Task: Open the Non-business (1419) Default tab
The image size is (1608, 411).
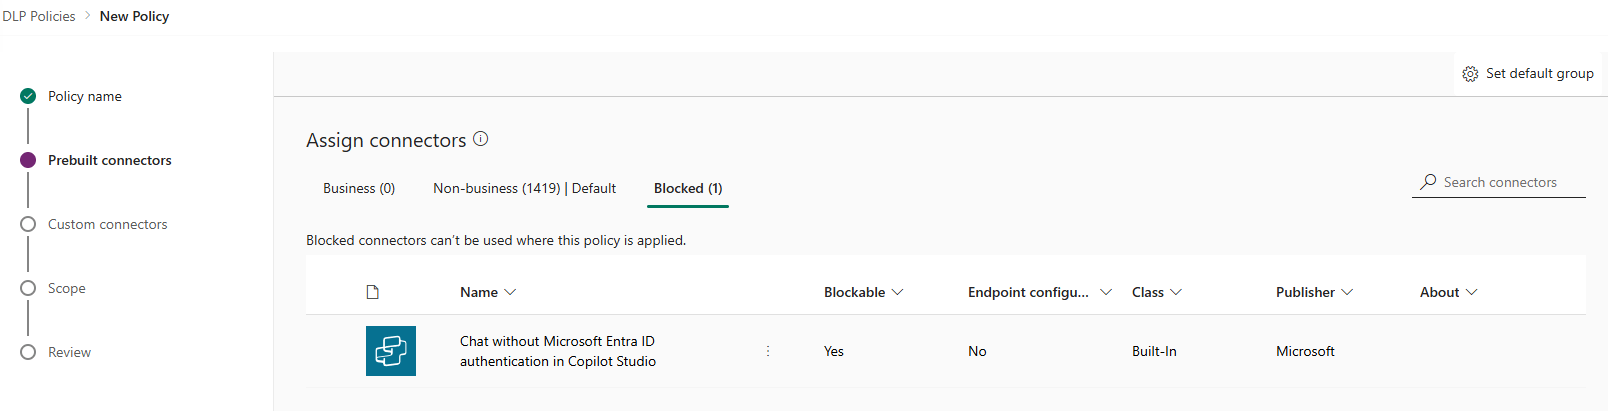Action: click(524, 188)
